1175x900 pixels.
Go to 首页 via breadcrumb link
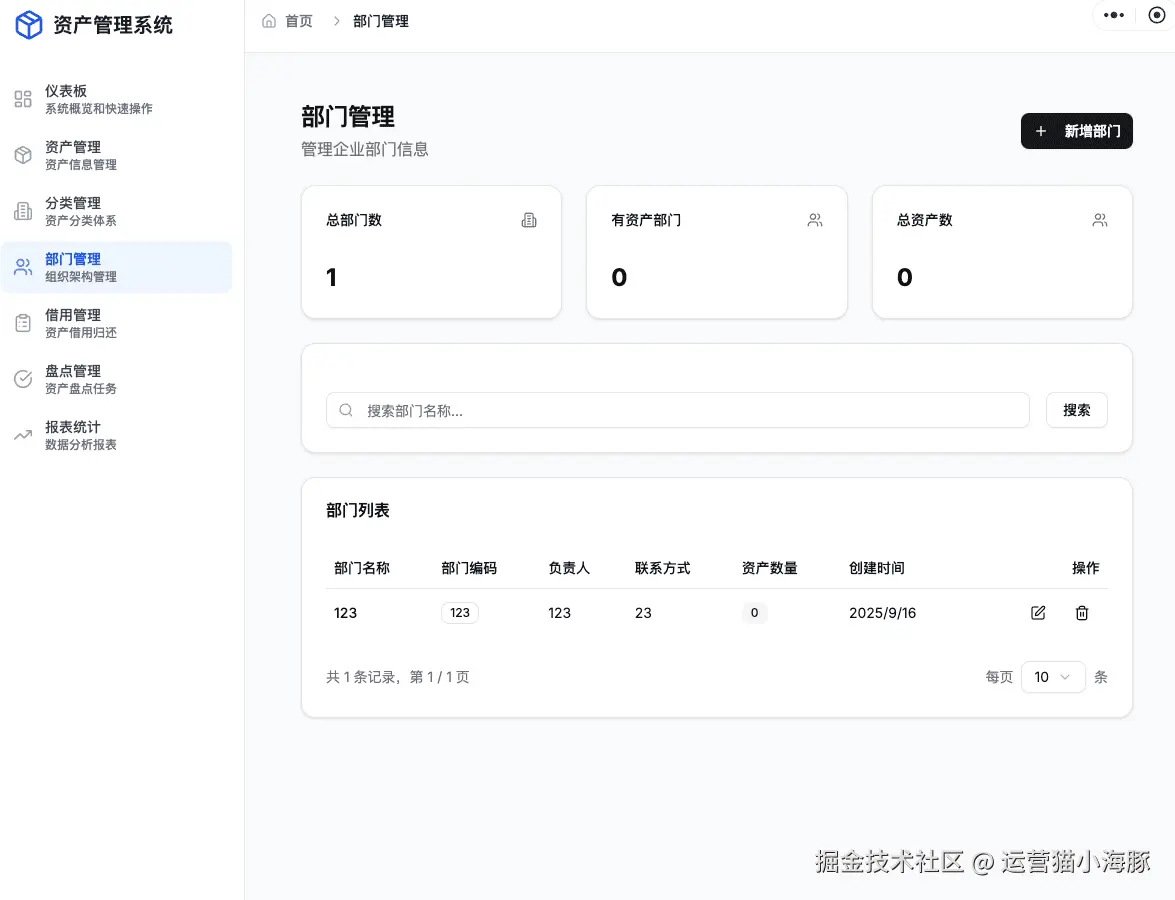click(x=299, y=21)
